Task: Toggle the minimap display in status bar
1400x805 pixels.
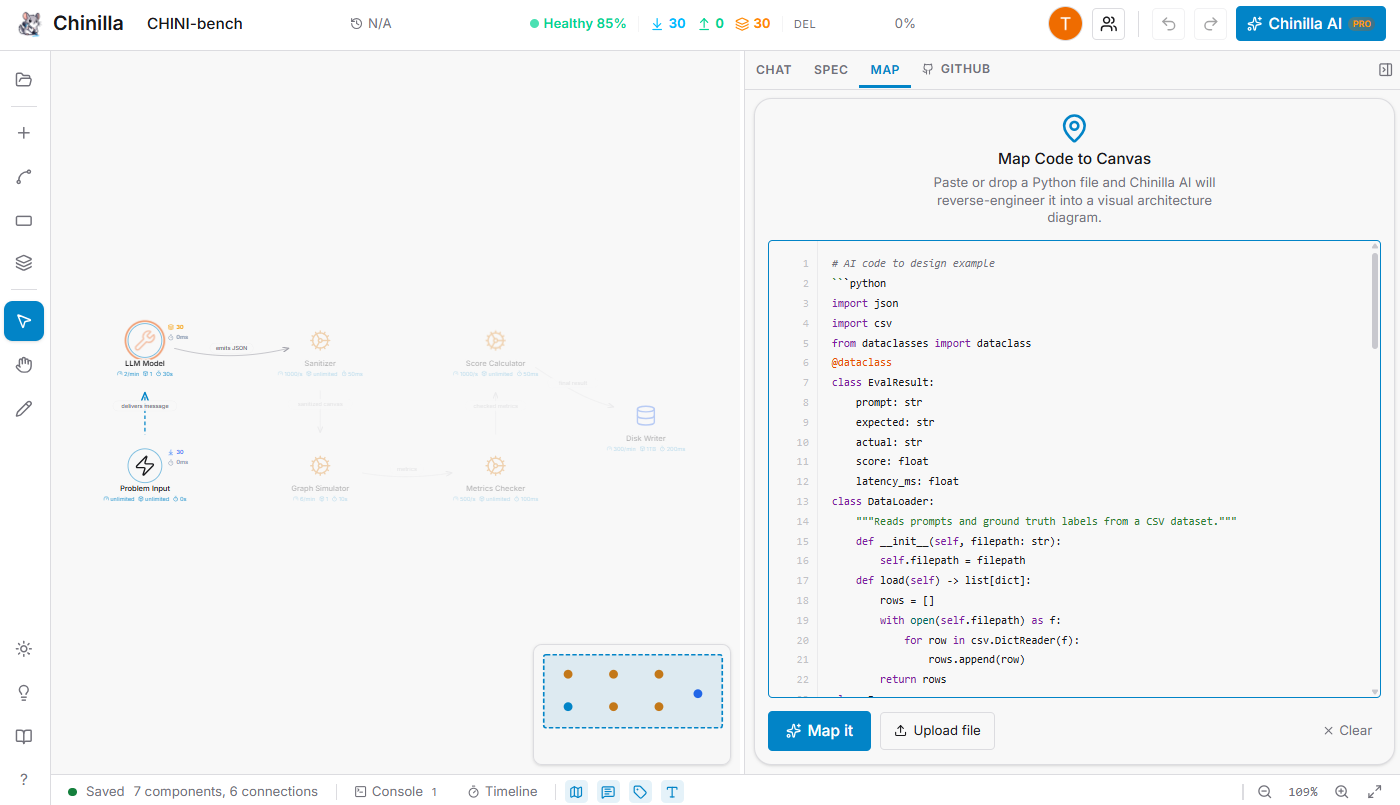Action: [x=576, y=792]
